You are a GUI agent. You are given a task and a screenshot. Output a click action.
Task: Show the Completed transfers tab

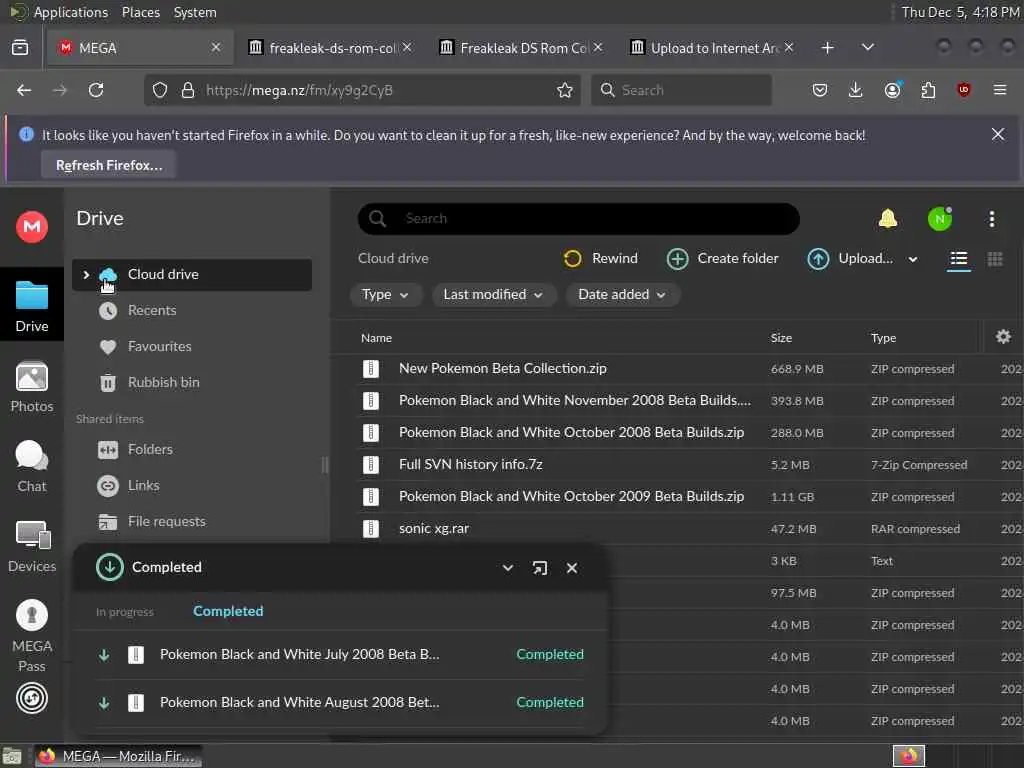click(x=228, y=611)
